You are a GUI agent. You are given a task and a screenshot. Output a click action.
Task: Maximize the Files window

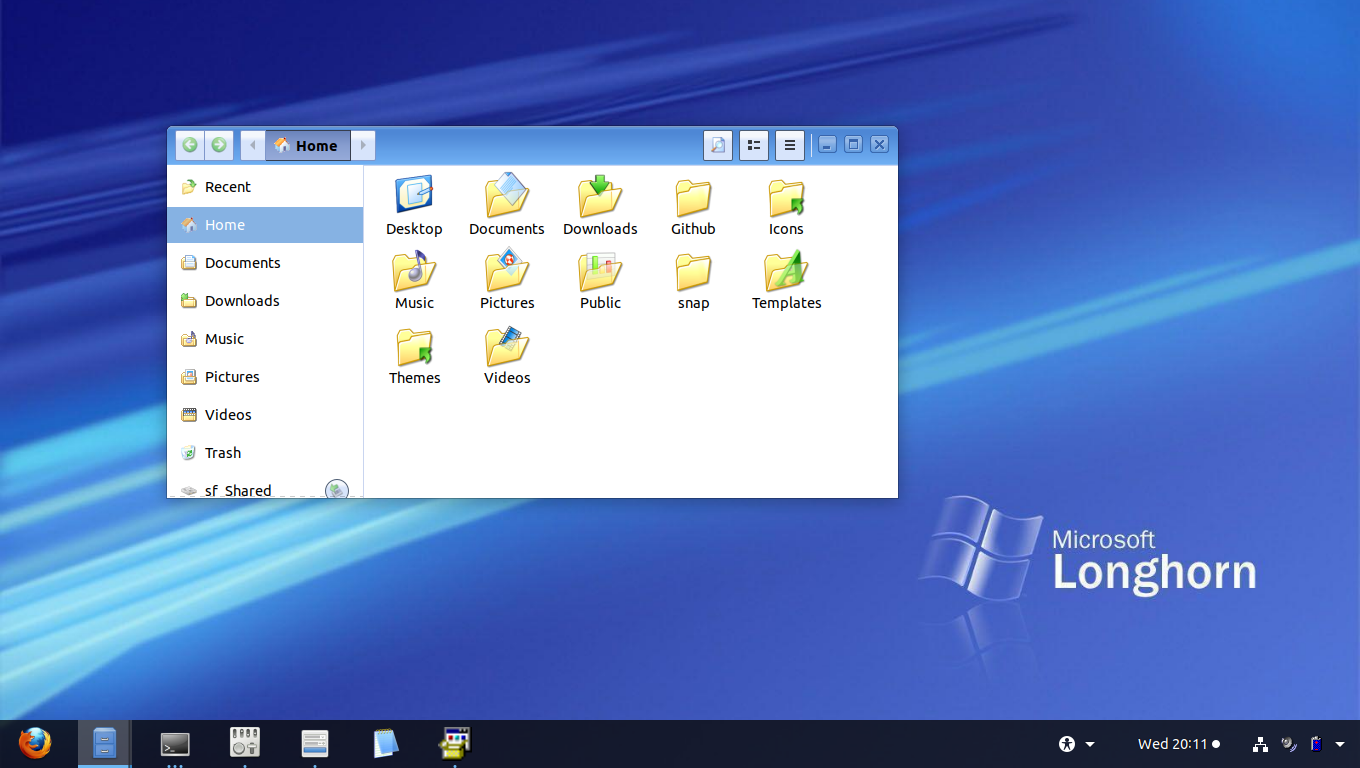[x=853, y=145]
